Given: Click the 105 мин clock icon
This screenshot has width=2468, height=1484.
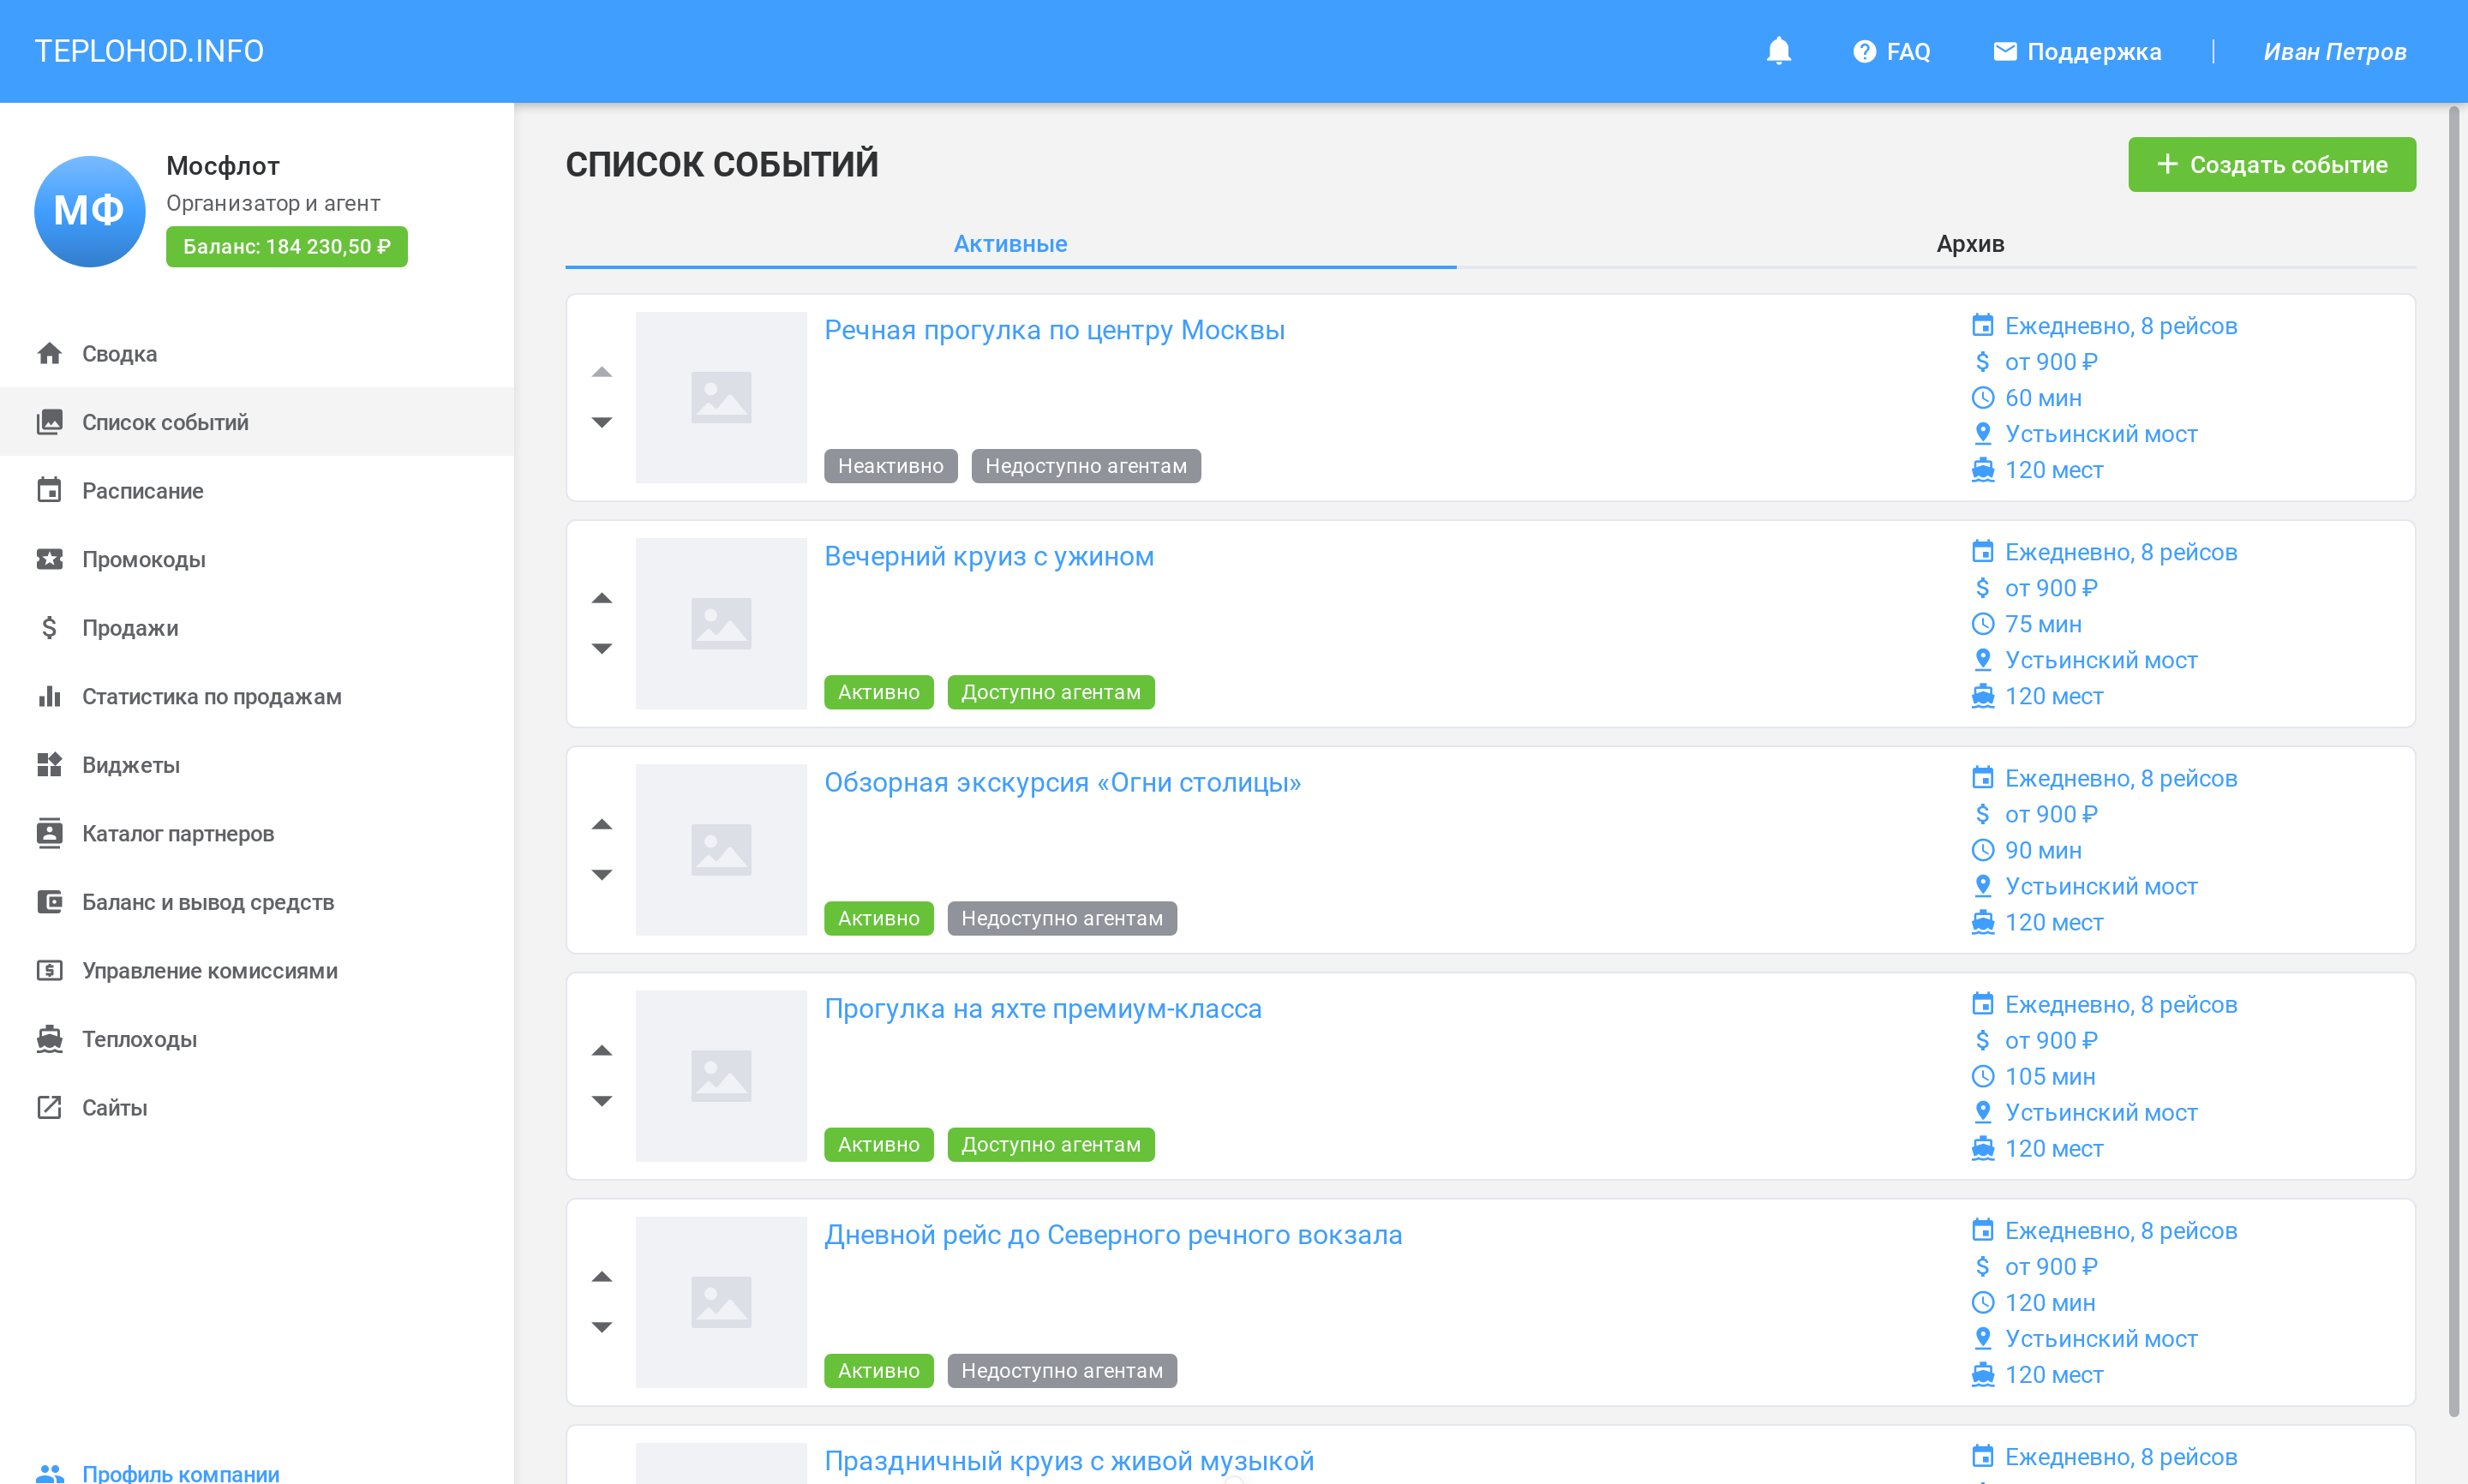Looking at the screenshot, I should [1982, 1076].
